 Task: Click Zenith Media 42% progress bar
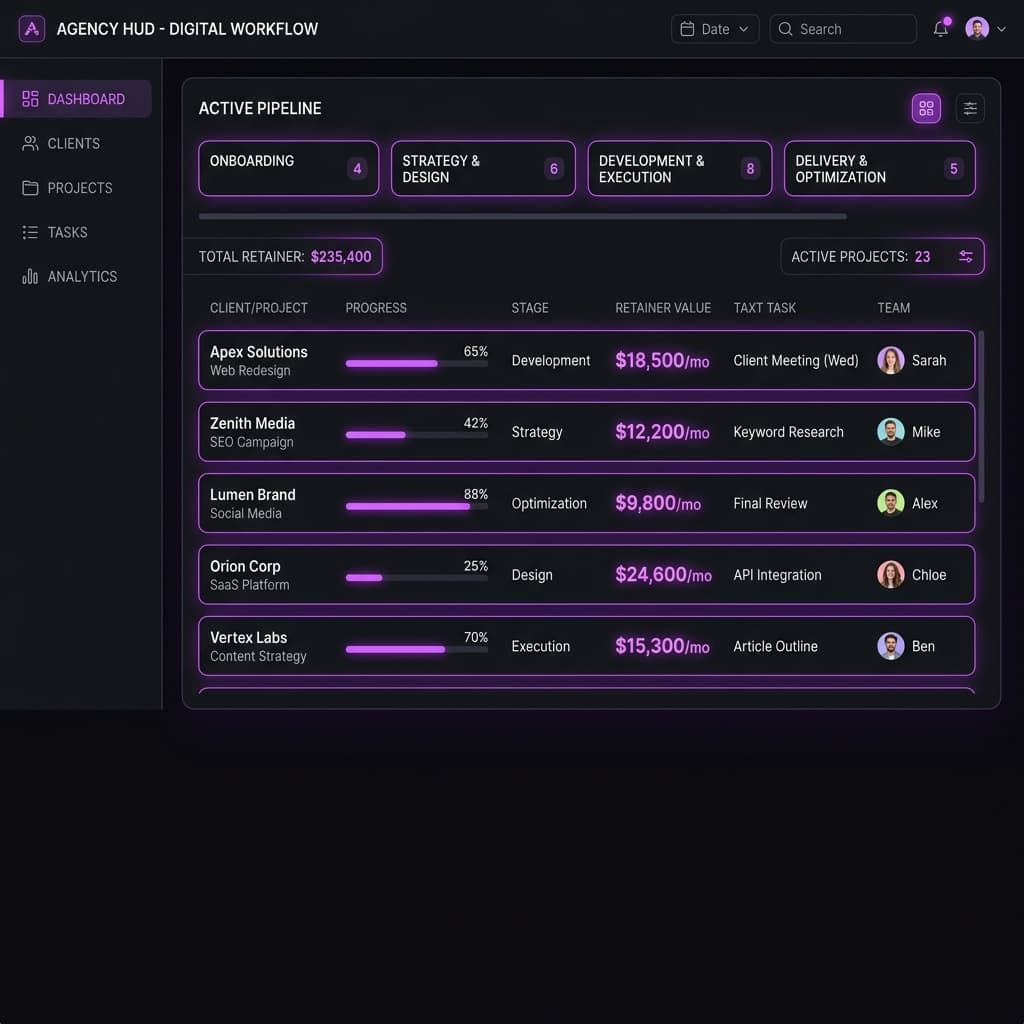[417, 435]
